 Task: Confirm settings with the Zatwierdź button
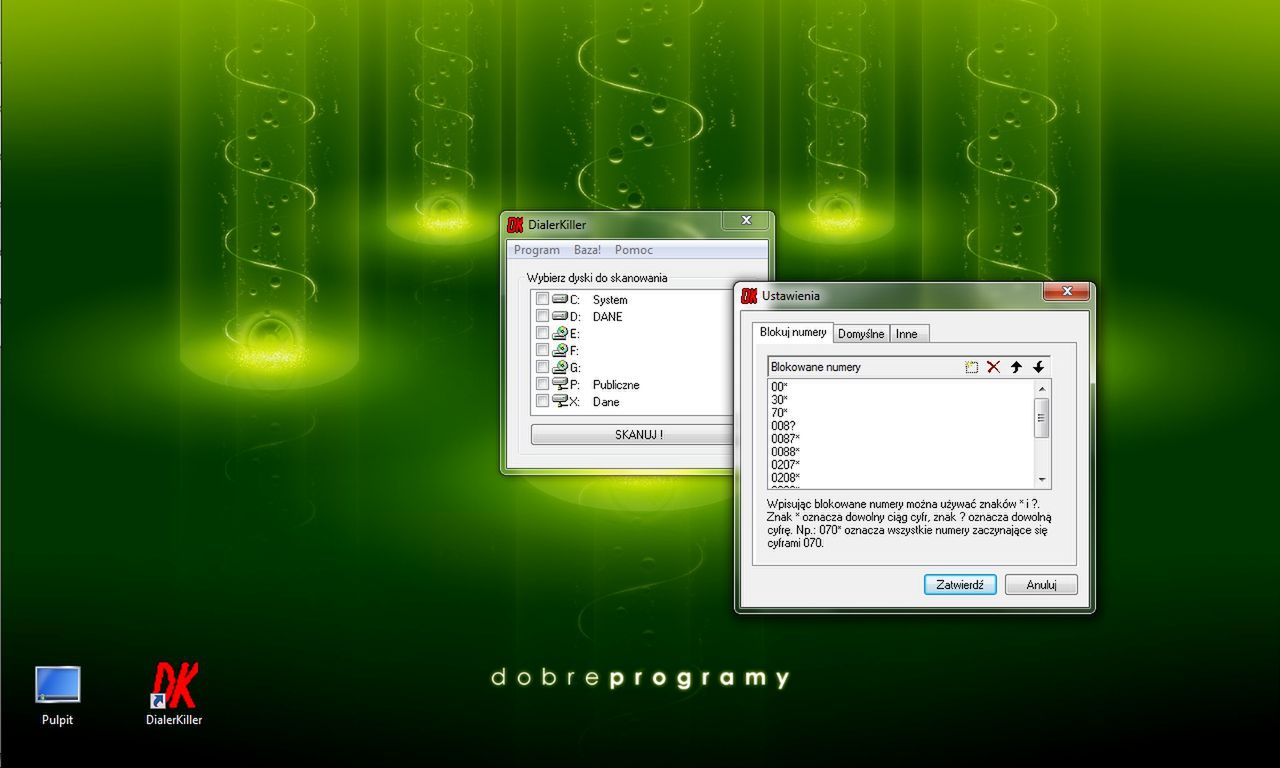[x=960, y=585]
